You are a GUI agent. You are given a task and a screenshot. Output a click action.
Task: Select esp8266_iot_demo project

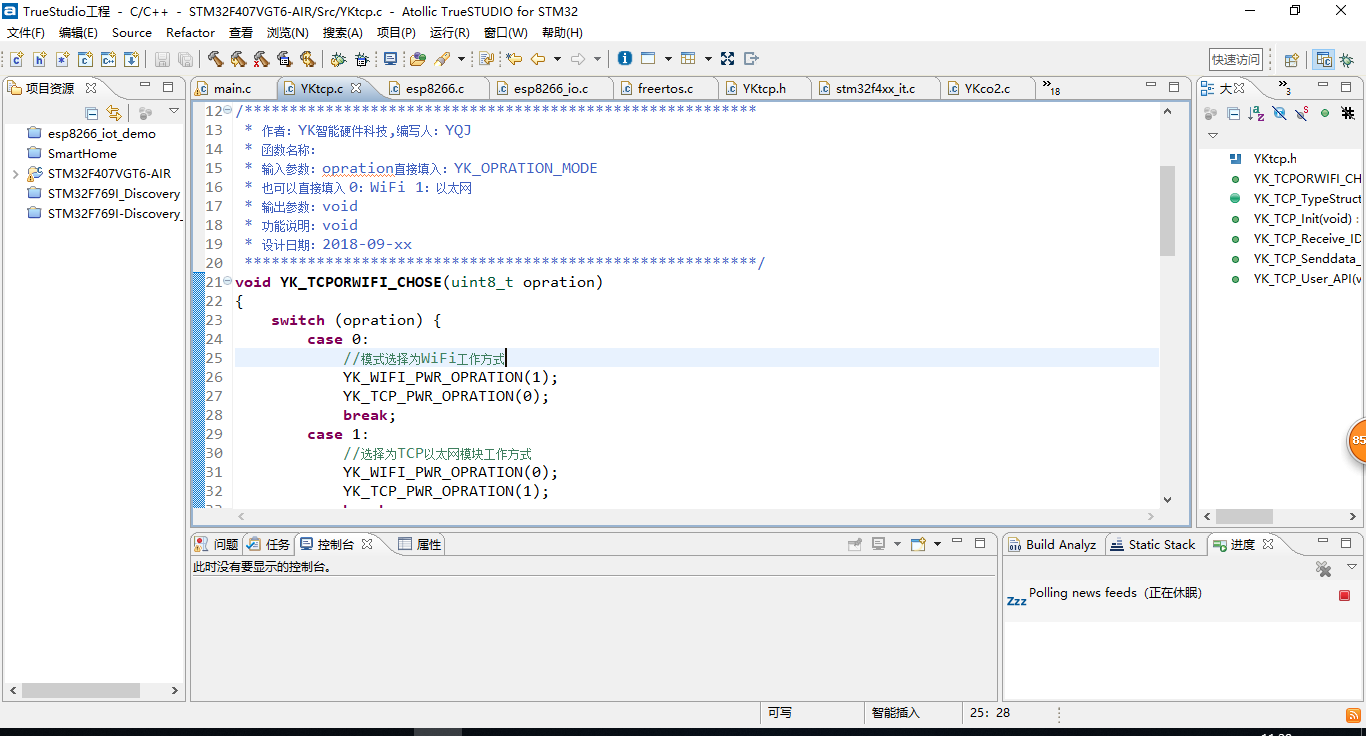101,133
